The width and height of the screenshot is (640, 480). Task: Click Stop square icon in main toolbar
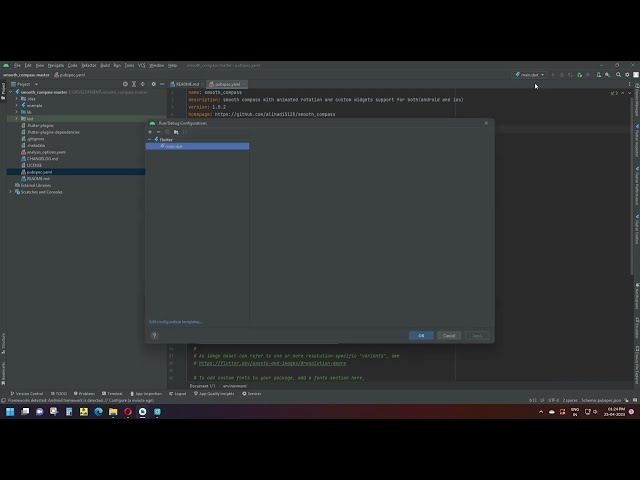click(588, 75)
